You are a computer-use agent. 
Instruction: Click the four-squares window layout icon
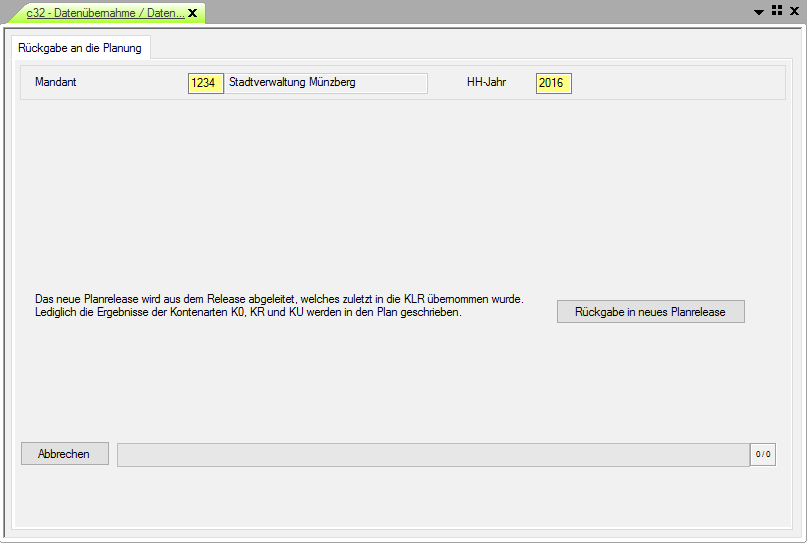(776, 11)
